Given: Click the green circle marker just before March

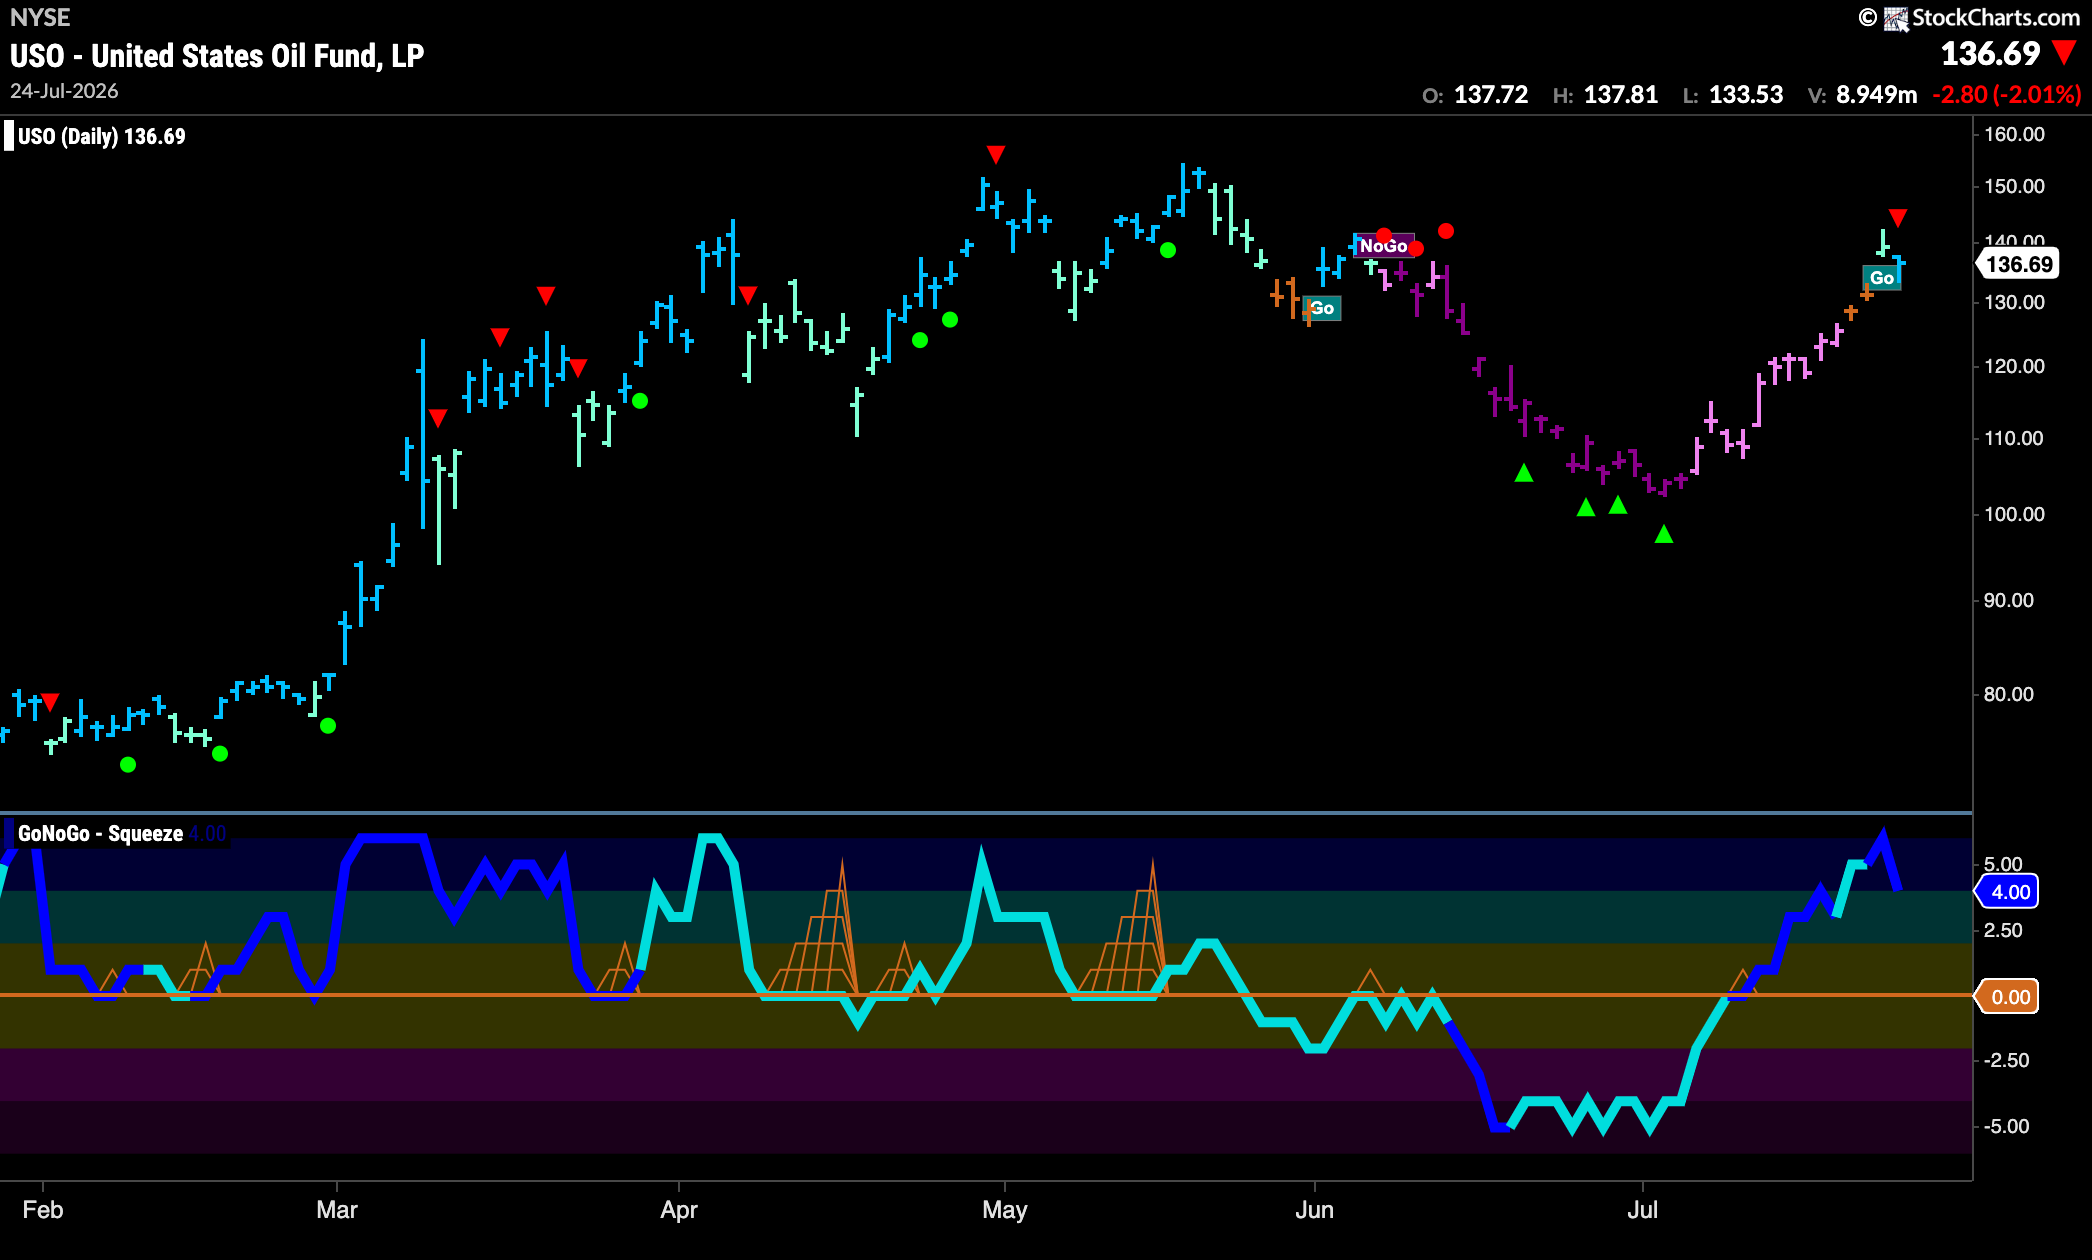Looking at the screenshot, I should (x=328, y=726).
